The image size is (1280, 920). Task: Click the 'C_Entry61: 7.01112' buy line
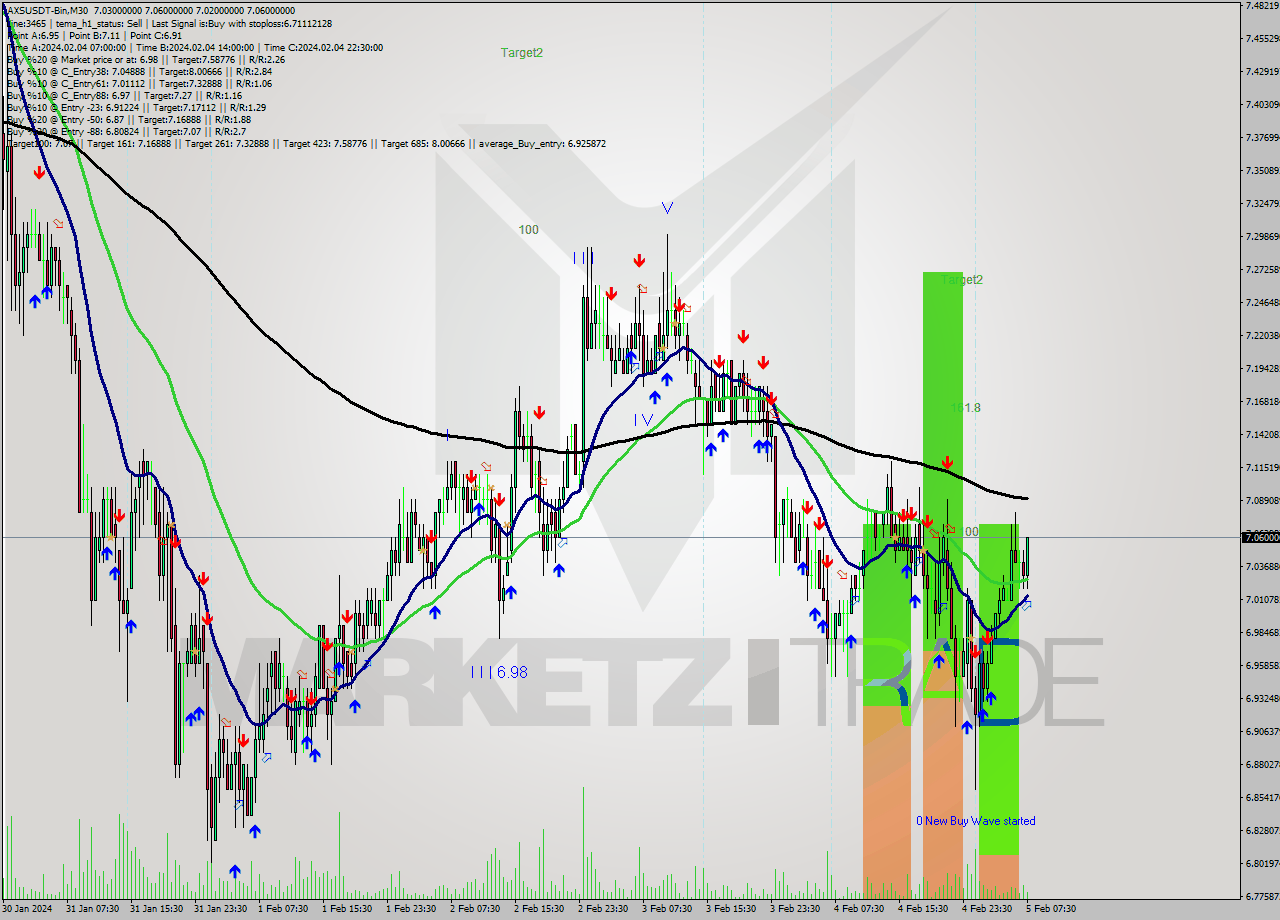click(x=138, y=83)
